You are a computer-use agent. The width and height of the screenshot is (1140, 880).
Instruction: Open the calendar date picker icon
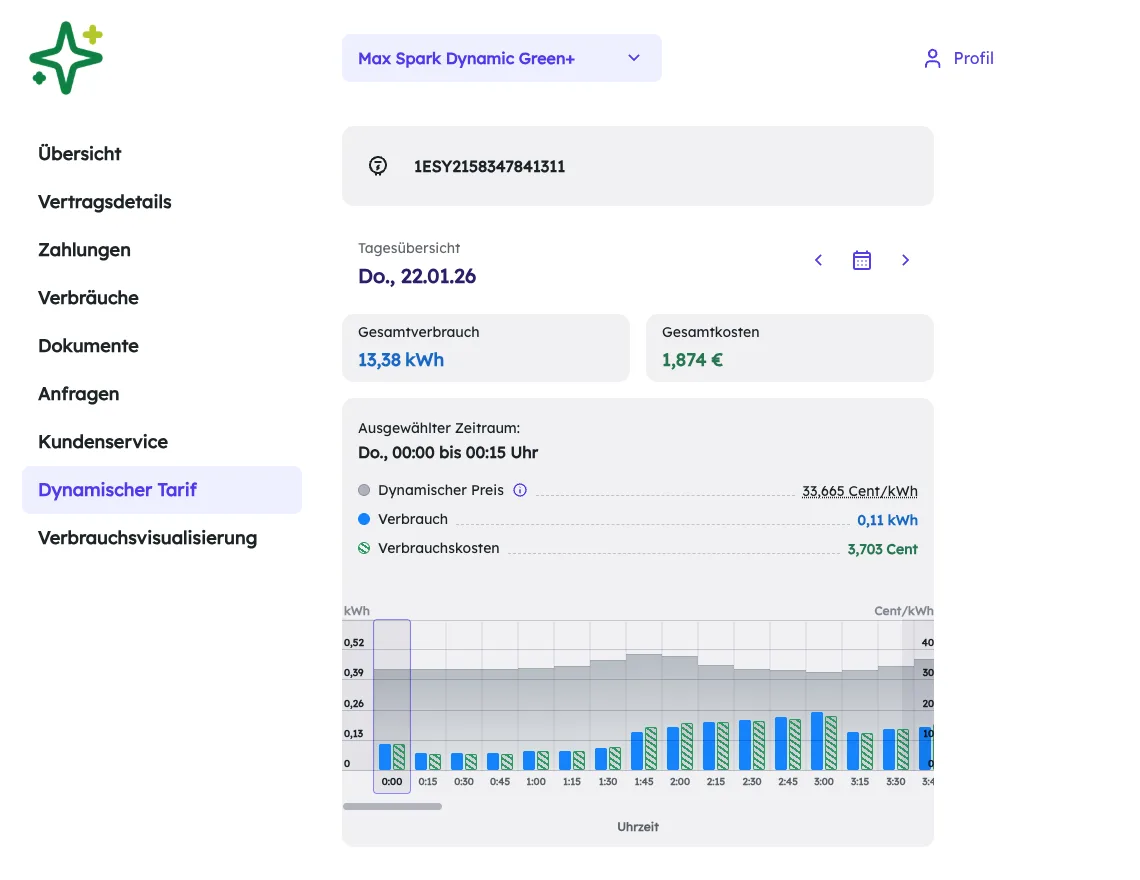[862, 260]
